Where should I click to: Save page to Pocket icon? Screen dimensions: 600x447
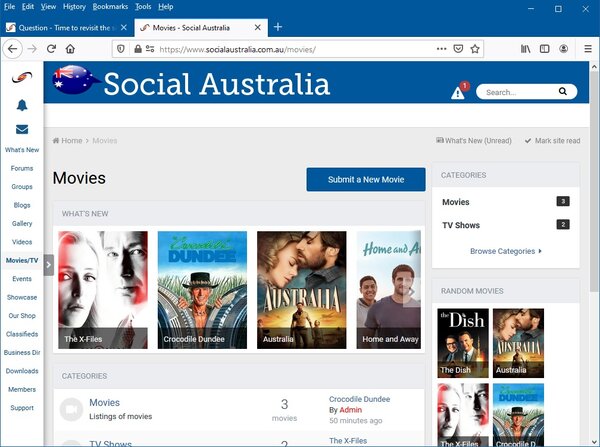458,48
